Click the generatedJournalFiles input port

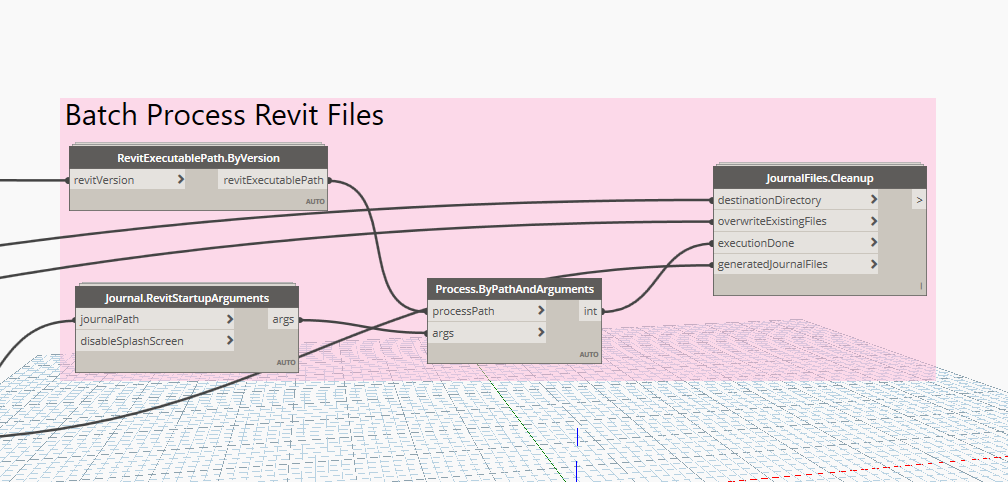(x=796, y=264)
